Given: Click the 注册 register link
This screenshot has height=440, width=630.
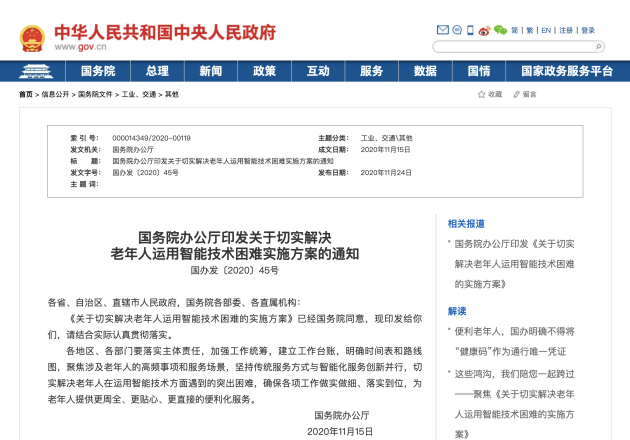Looking at the screenshot, I should pos(567,30).
